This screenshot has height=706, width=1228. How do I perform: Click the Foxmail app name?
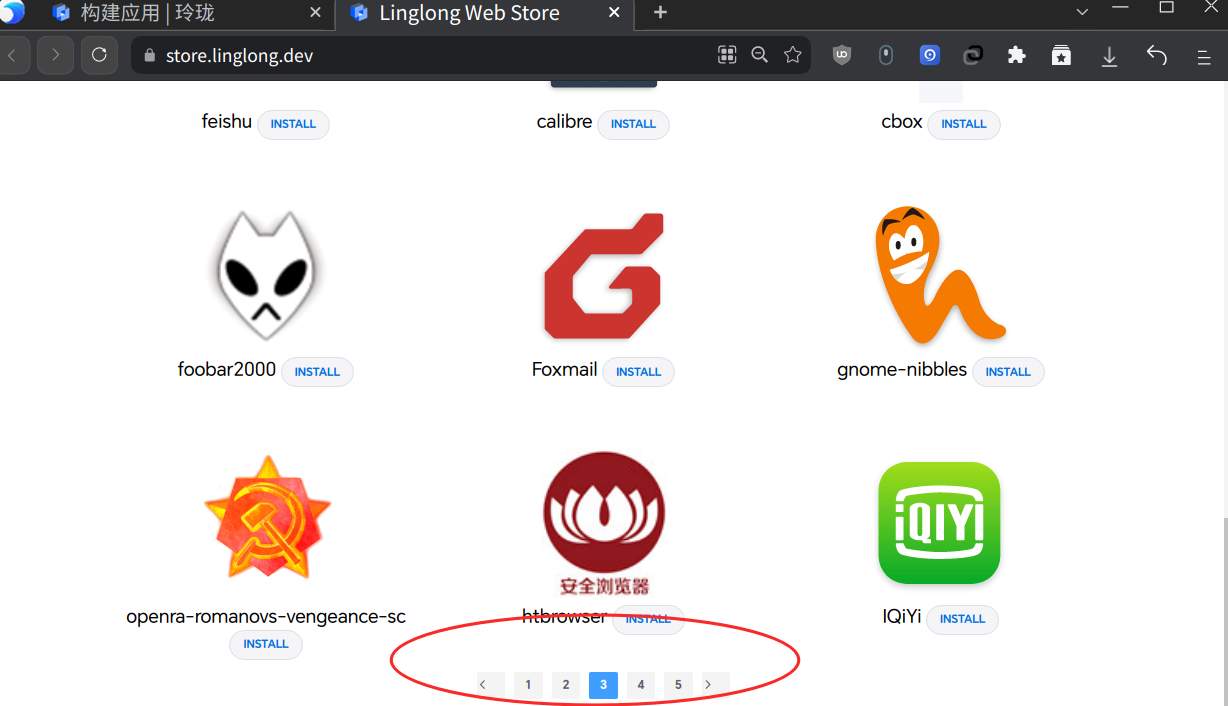click(x=565, y=370)
